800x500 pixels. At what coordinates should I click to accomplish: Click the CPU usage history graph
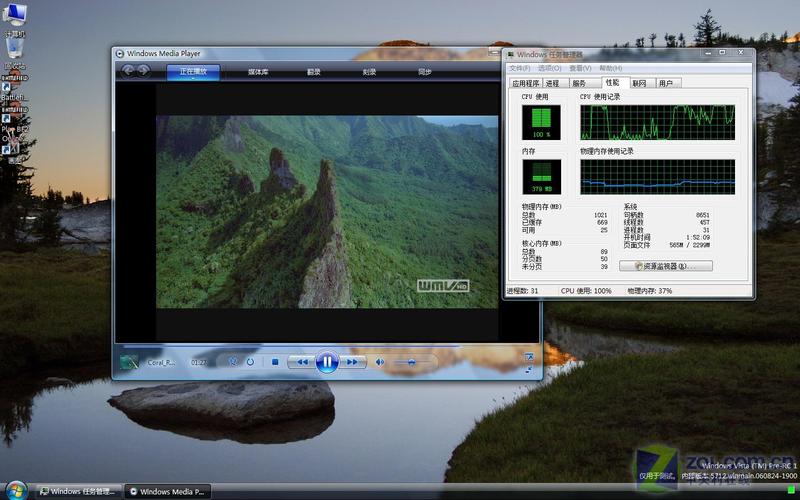658,122
